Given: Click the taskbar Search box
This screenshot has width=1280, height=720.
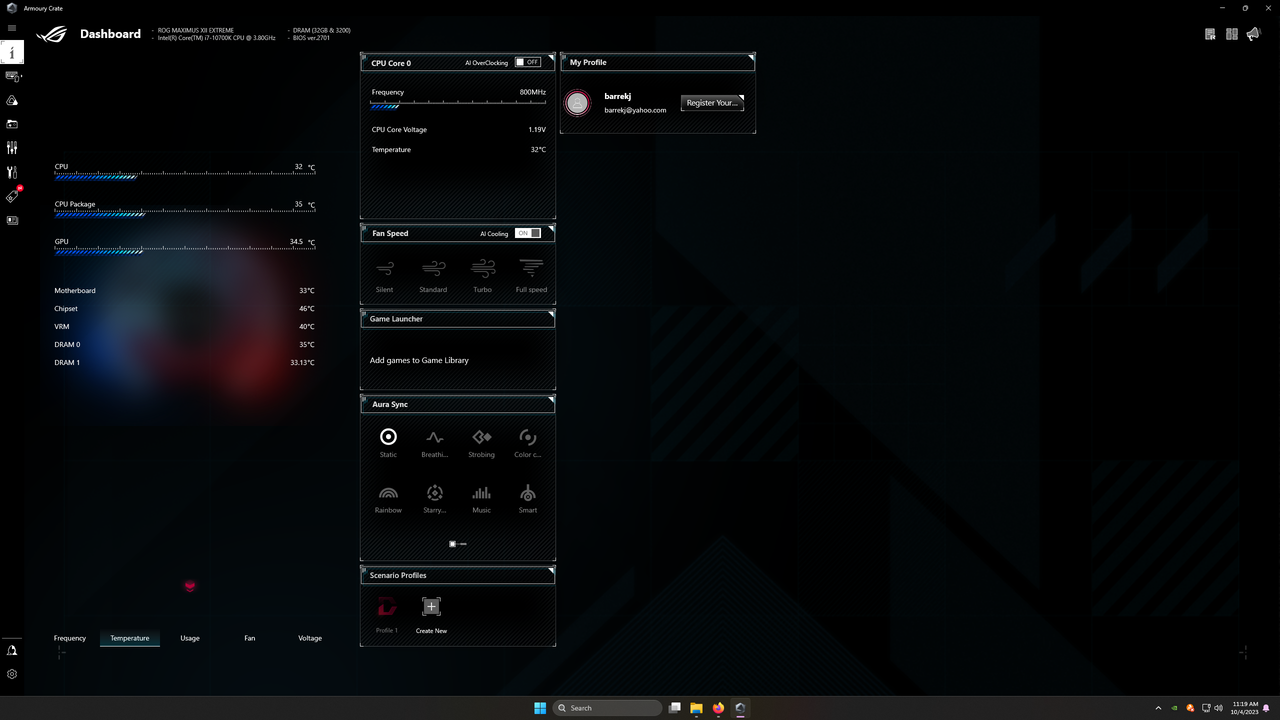Looking at the screenshot, I should [608, 708].
